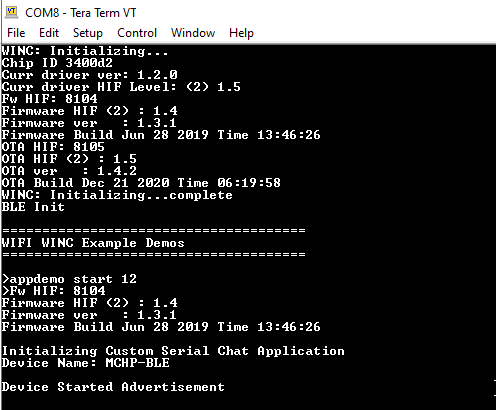Click the 'Curr driver ver: 1.2.0' line

(x=89, y=75)
